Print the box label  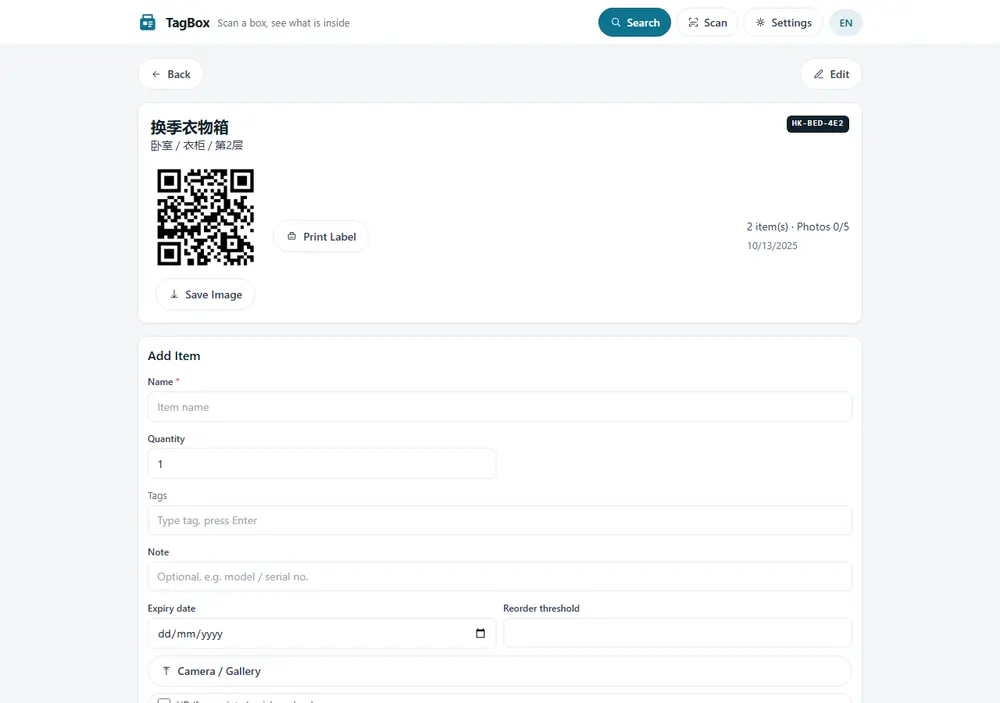click(x=321, y=236)
